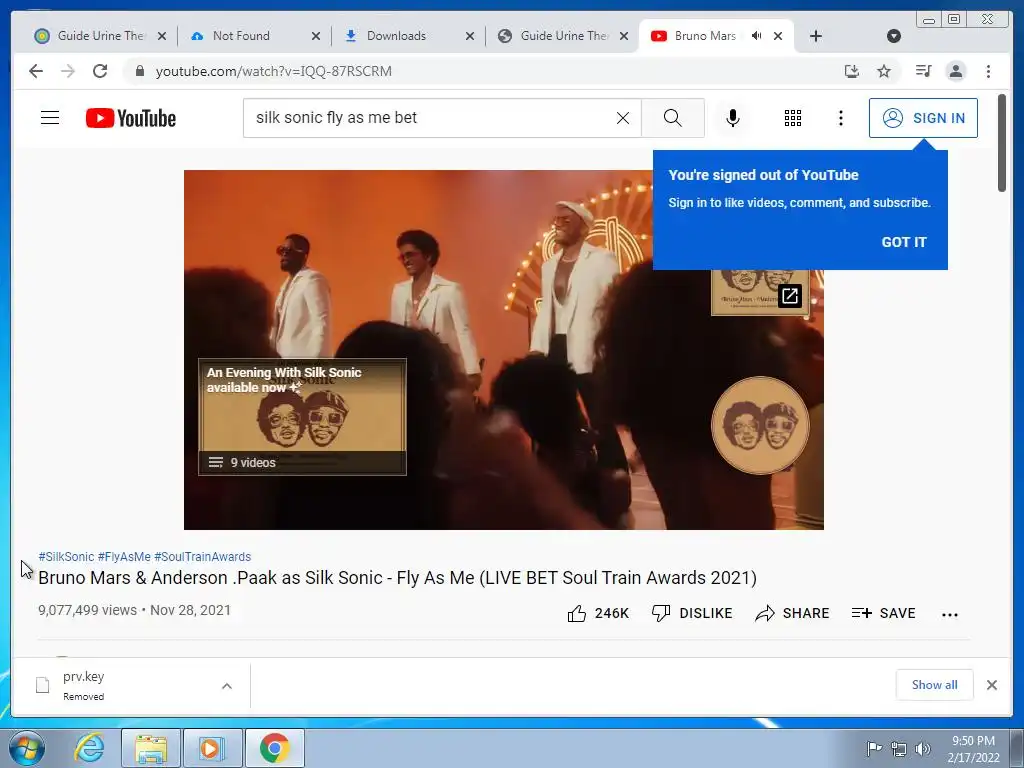The height and width of the screenshot is (768, 1024).
Task: Click the round channel thumbnail on the video
Action: [760, 425]
